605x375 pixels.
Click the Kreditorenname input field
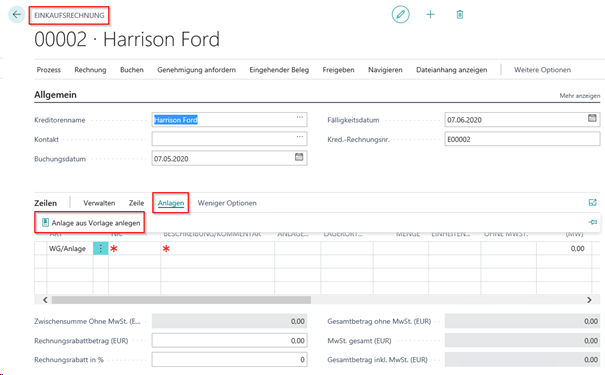click(229, 120)
